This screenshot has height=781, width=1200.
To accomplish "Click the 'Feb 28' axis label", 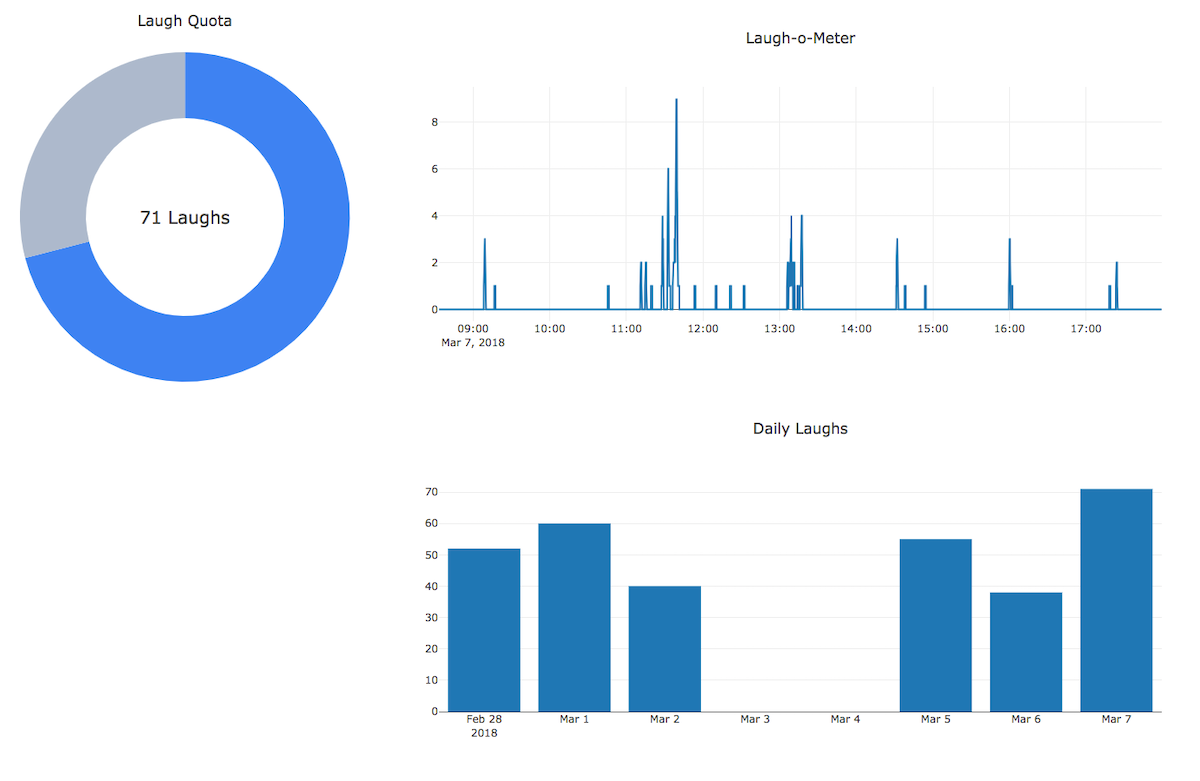I will pos(484,719).
